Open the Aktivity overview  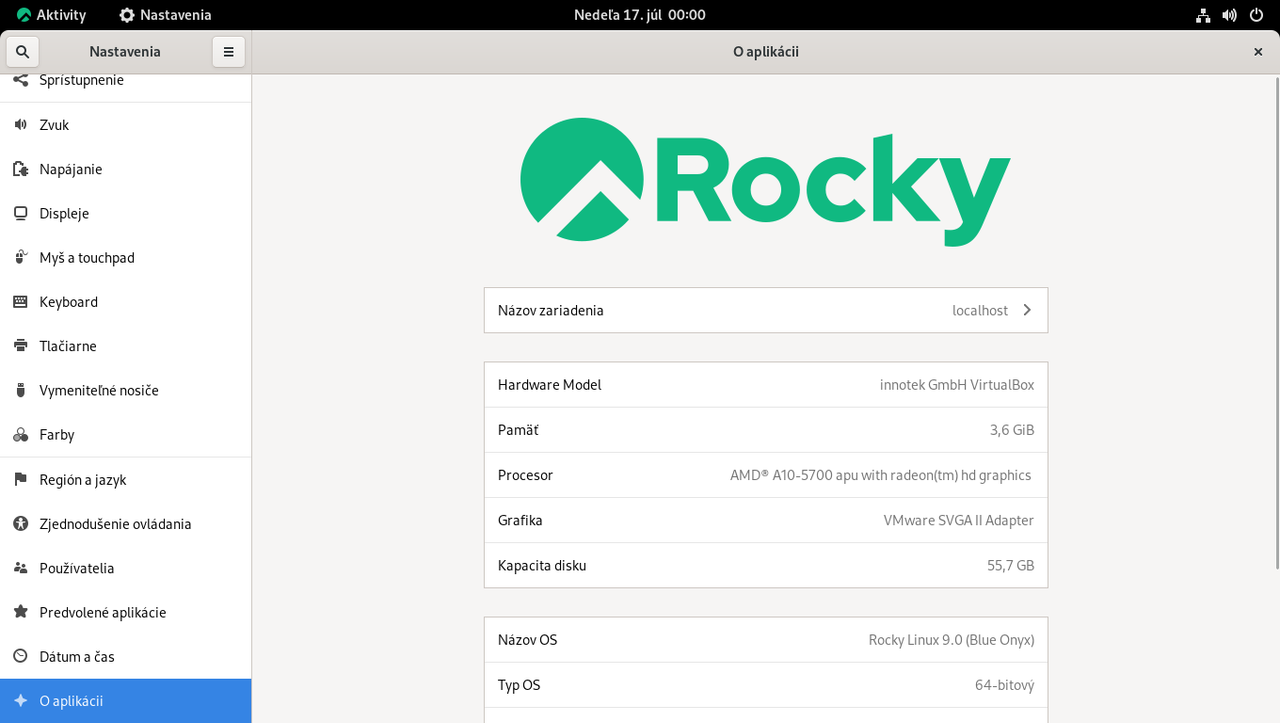coord(52,15)
